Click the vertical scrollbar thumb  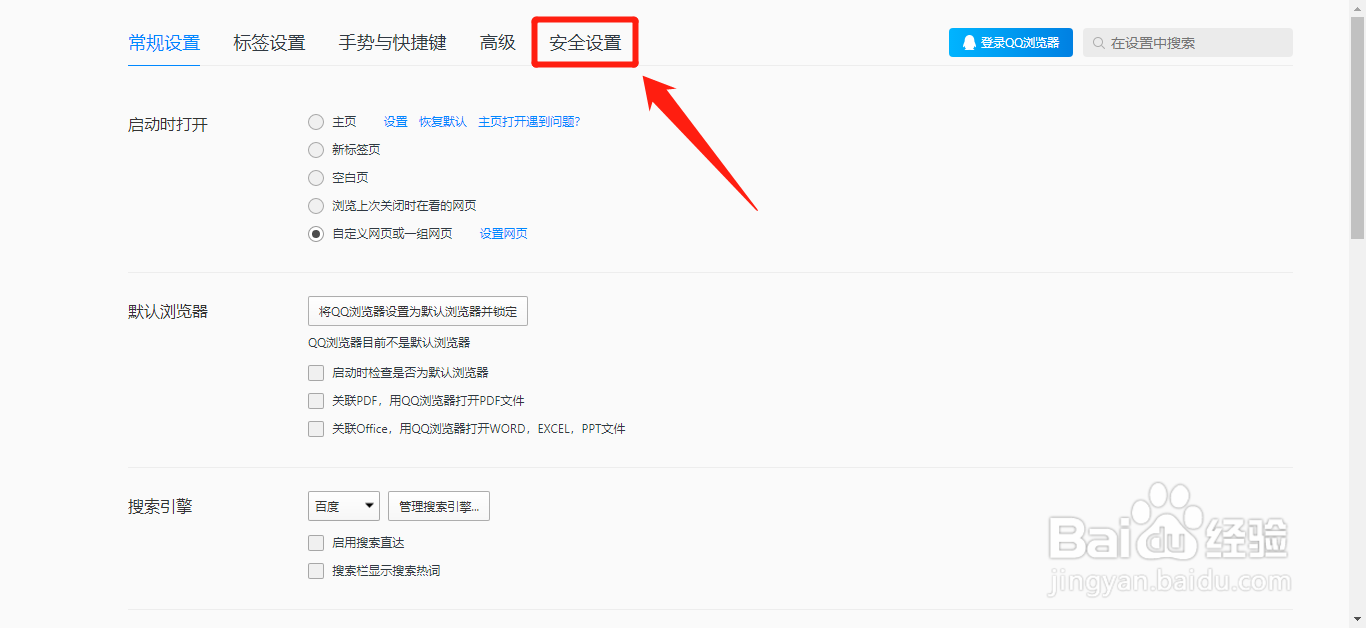point(1357,128)
